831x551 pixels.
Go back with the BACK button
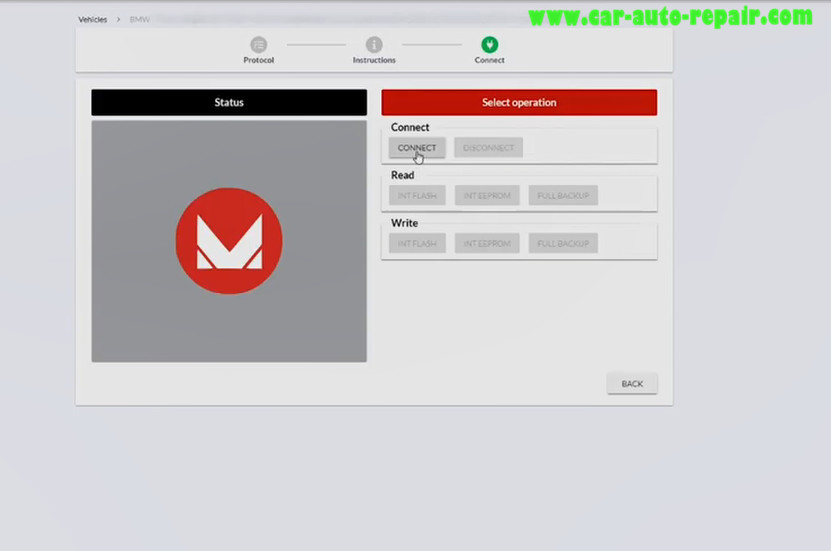point(632,384)
